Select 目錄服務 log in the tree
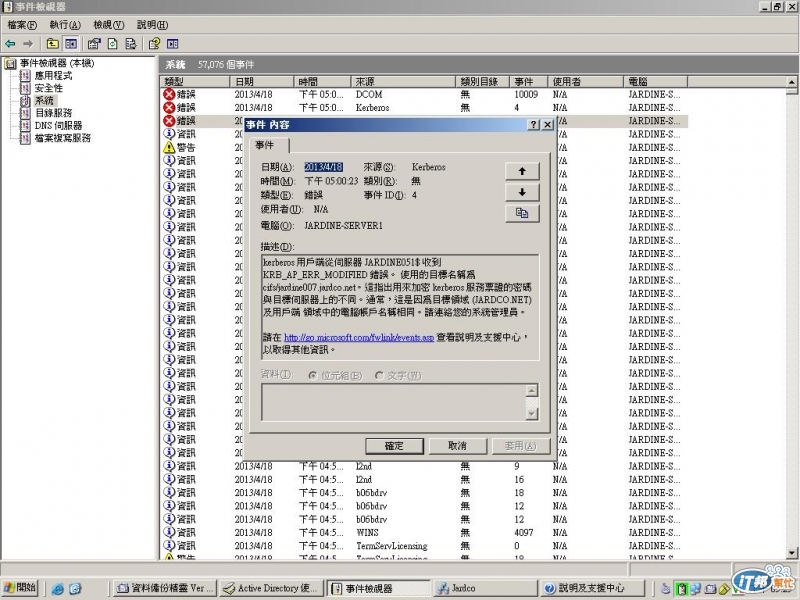This screenshot has height=600, width=800. point(53,113)
